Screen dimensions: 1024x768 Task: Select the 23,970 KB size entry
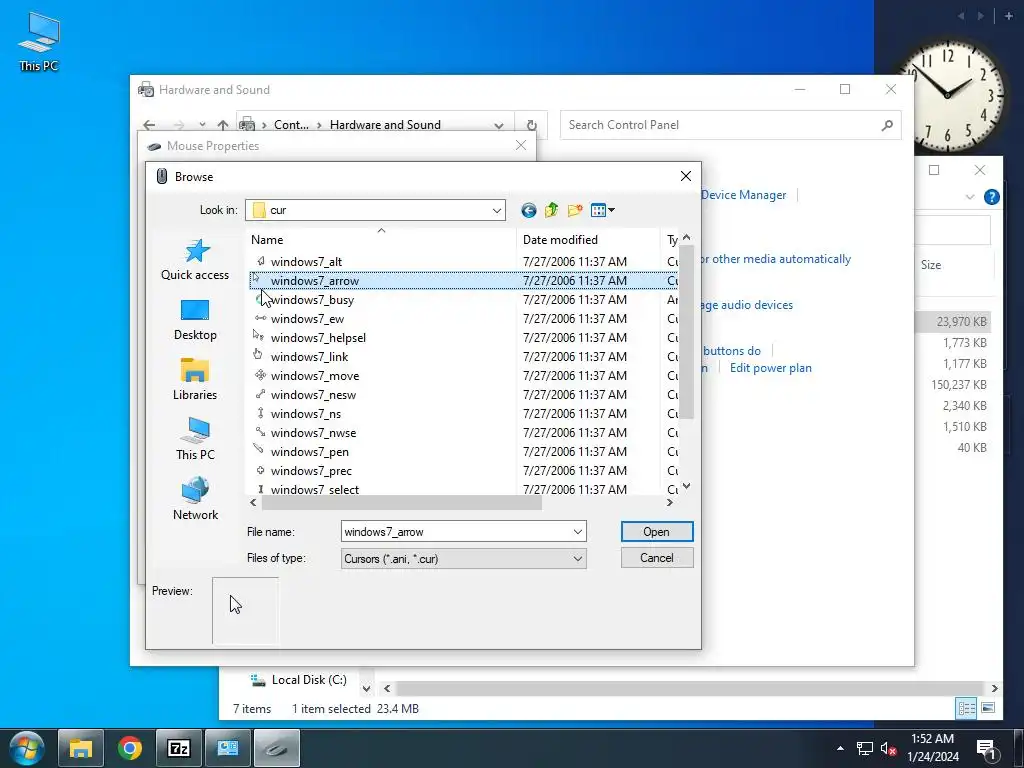click(x=961, y=321)
